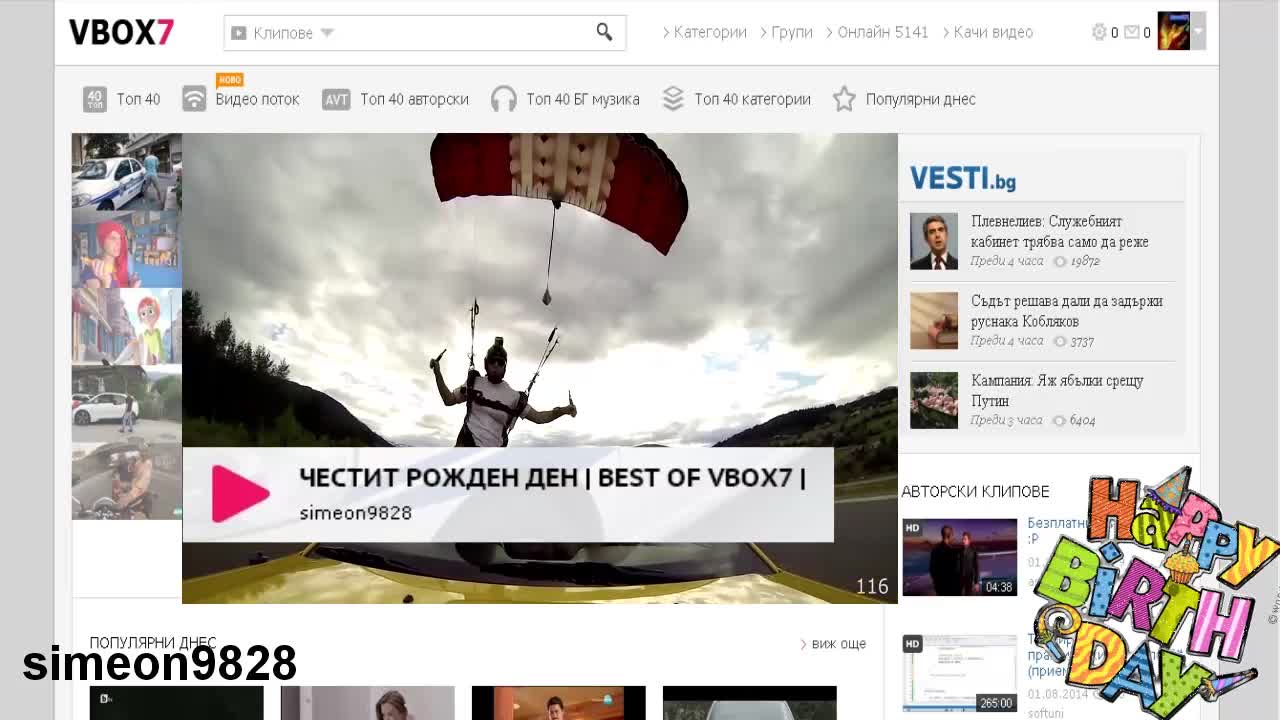The width and height of the screenshot is (1280, 720).
Task: Open Видео поток wifi icon
Action: (194, 99)
